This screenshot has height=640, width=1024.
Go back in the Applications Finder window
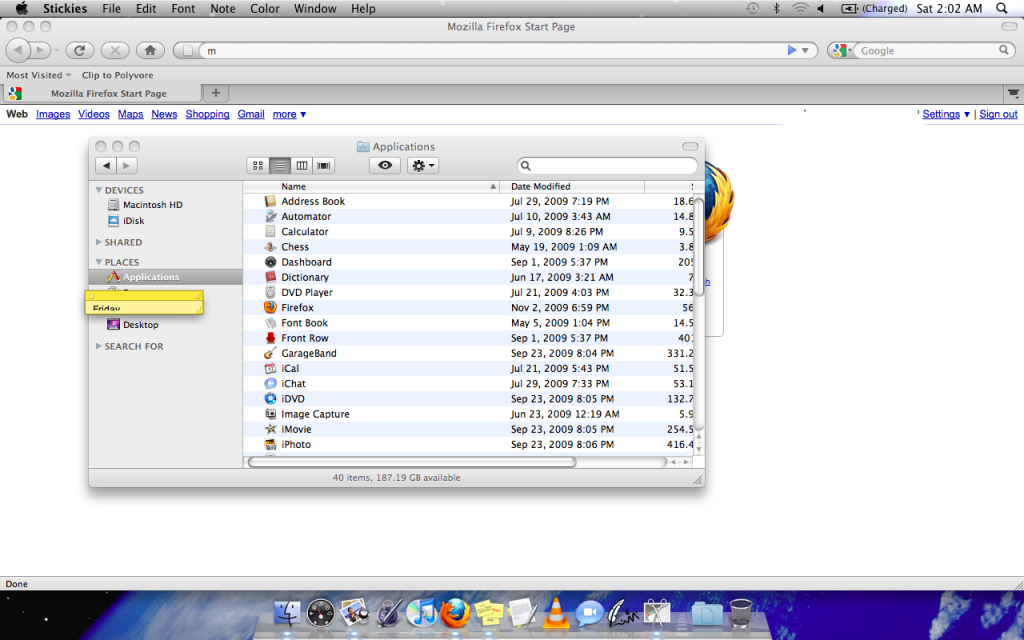[x=106, y=166]
